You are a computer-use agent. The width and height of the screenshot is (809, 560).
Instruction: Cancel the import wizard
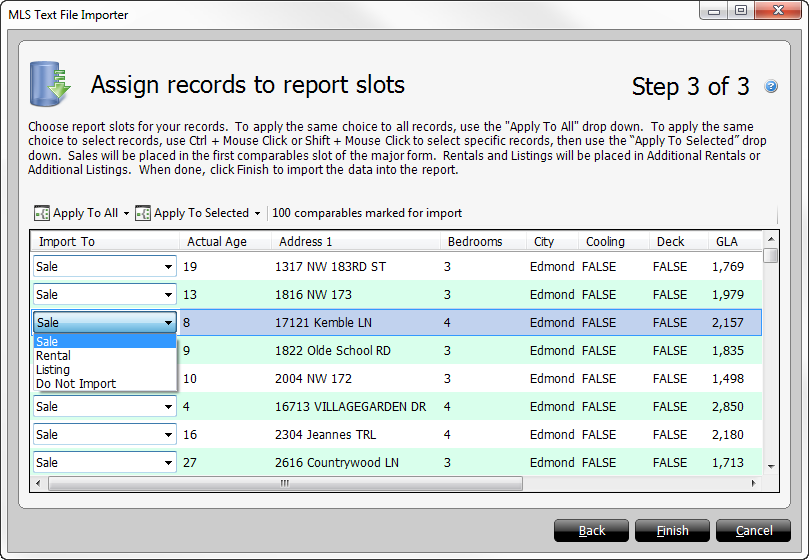tap(754, 531)
